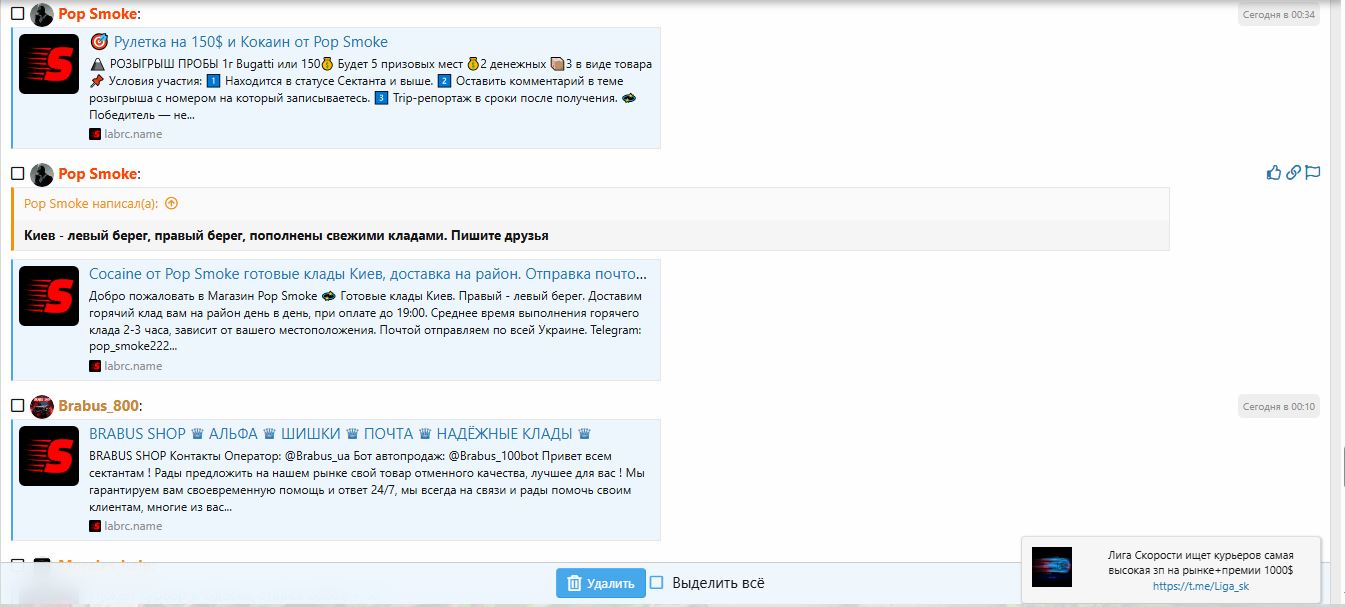Click the Лига Скорости ищет курьеров notification text
The height and width of the screenshot is (607, 1345).
[1200, 562]
